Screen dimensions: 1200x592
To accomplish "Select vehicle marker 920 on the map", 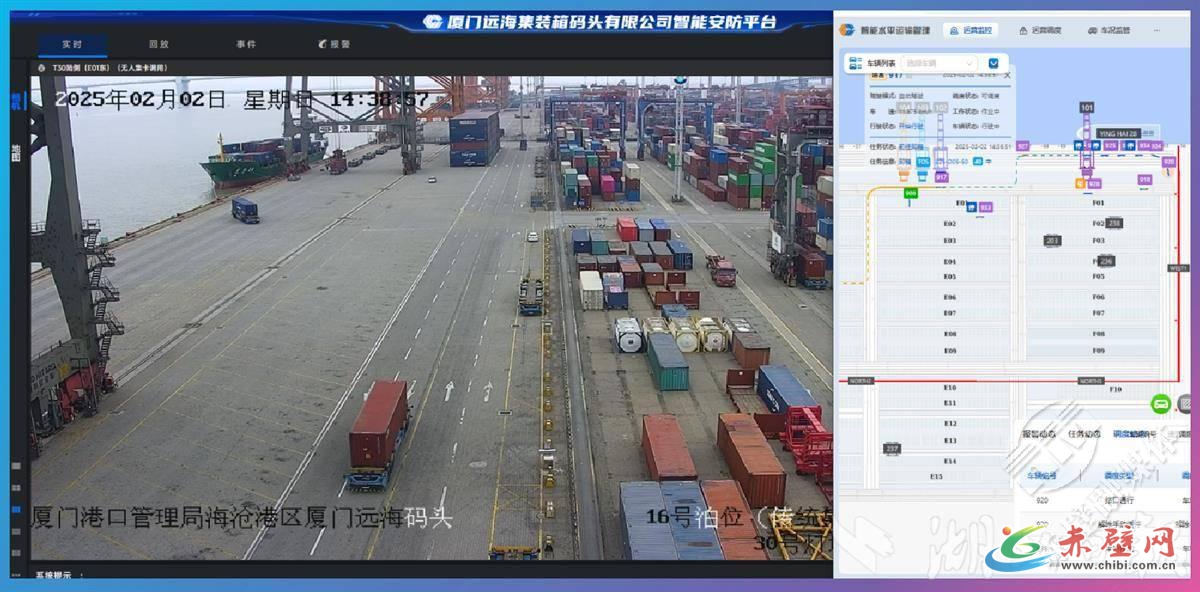I will click(x=1168, y=161).
